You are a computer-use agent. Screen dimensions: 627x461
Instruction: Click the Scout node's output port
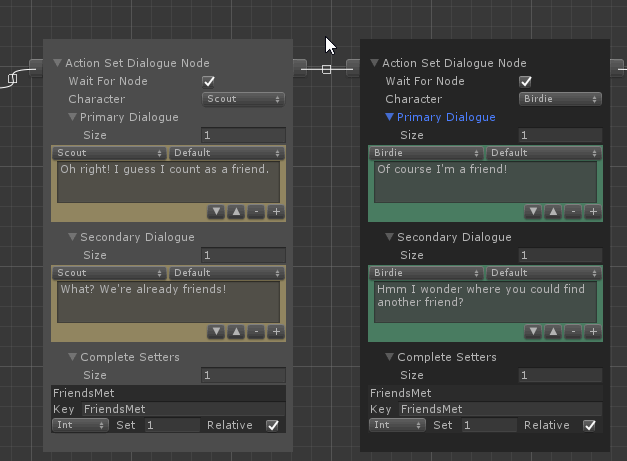click(x=300, y=68)
